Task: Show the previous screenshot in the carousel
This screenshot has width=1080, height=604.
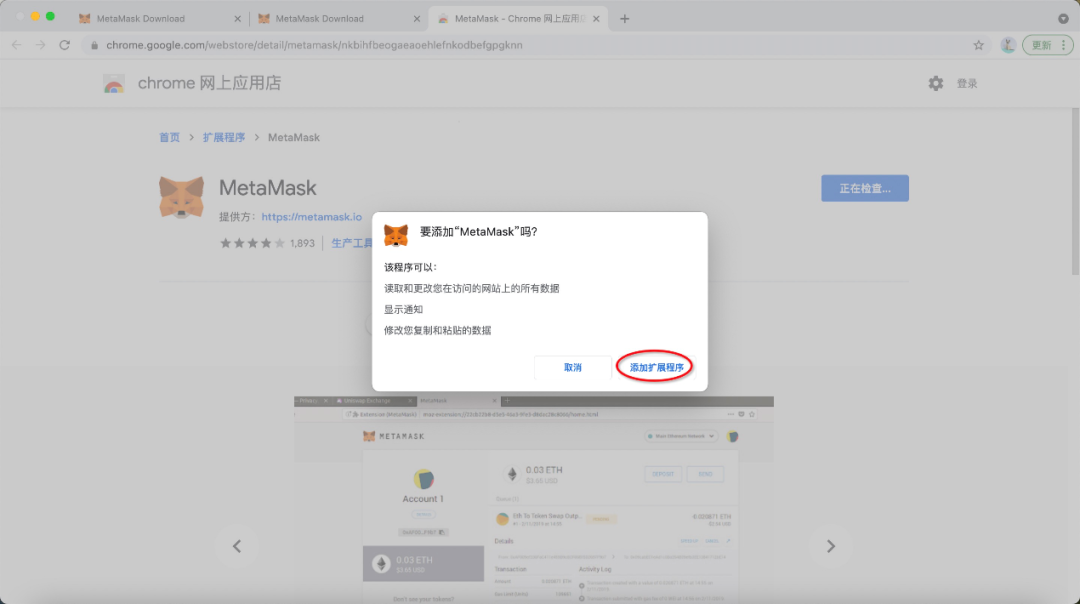Action: (237, 546)
